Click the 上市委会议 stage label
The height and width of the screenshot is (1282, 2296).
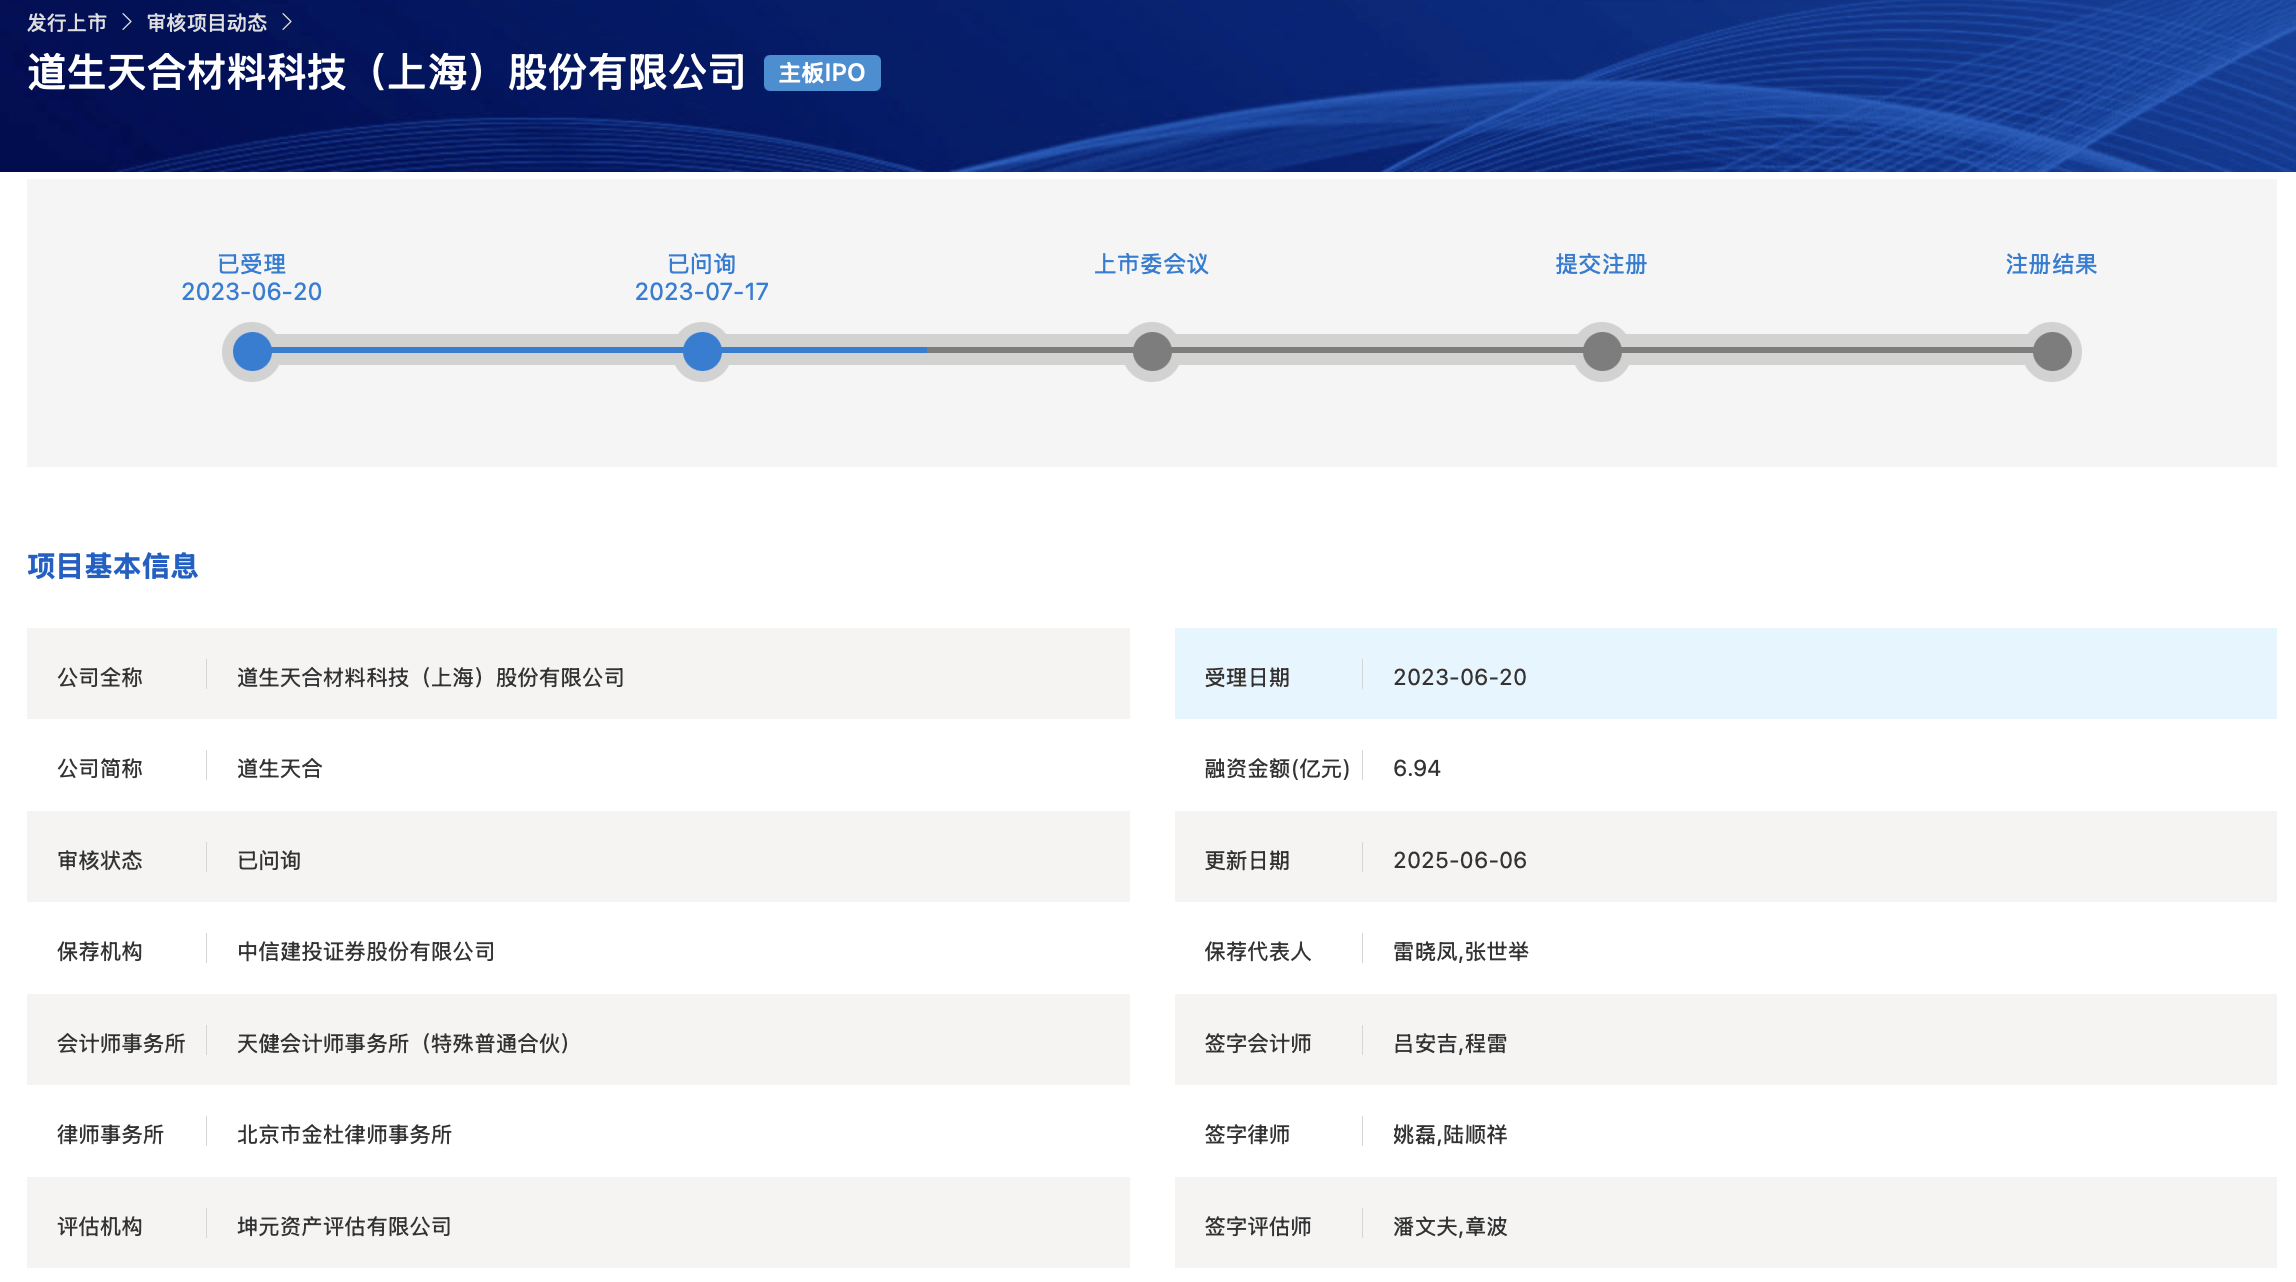click(1152, 264)
